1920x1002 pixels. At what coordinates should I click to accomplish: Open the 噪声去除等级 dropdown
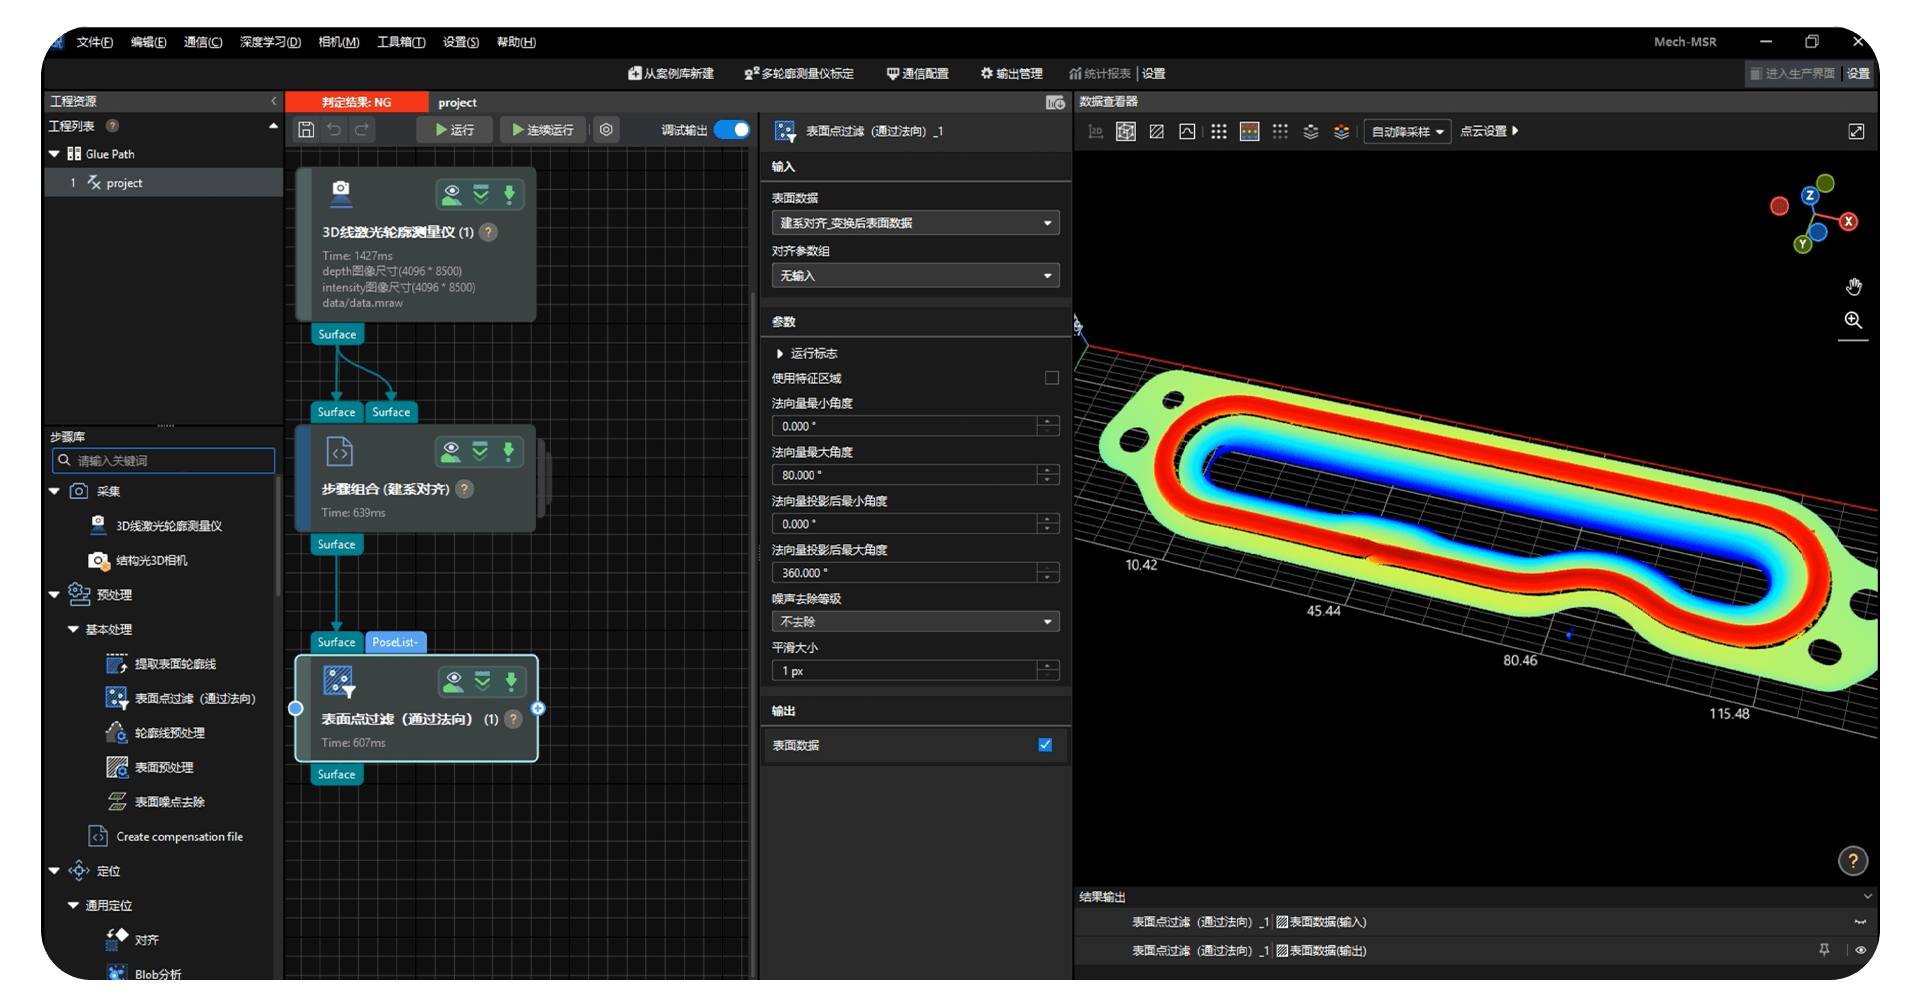[914, 622]
